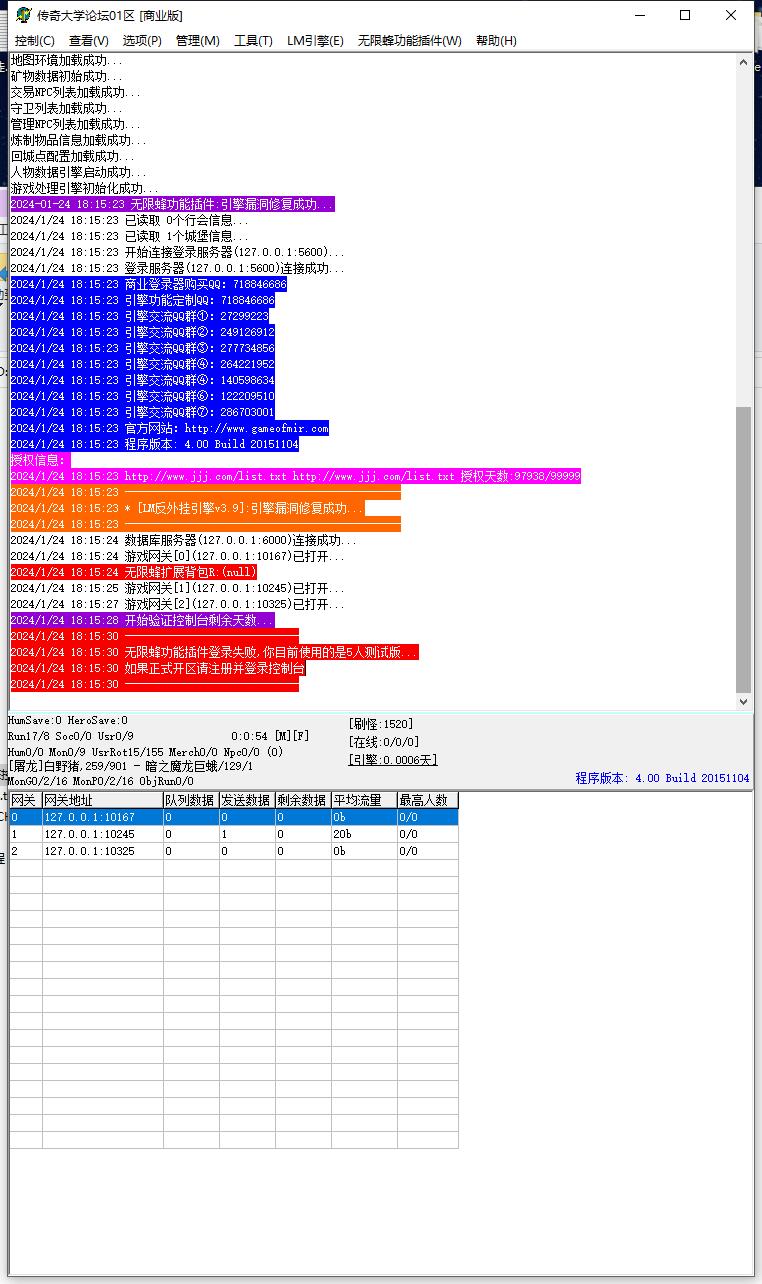
Task: Click the 开始验证控制台剩余天数 log line
Action: pyautogui.click(x=142, y=620)
